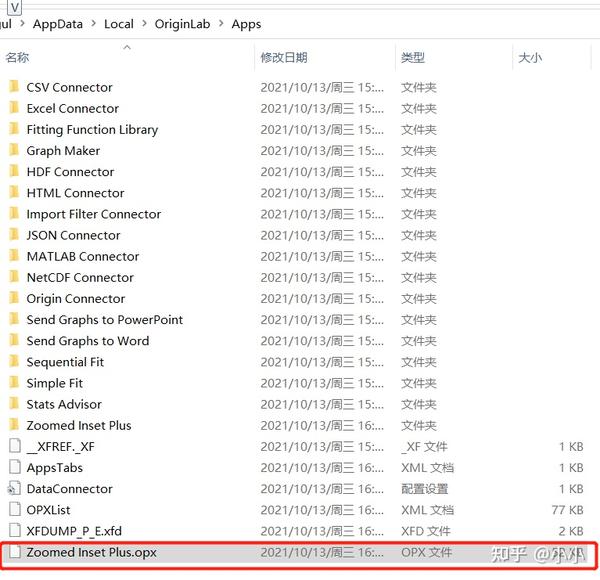The image size is (600, 580).
Task: Click the AppsTabs file icon
Action: [15, 467]
